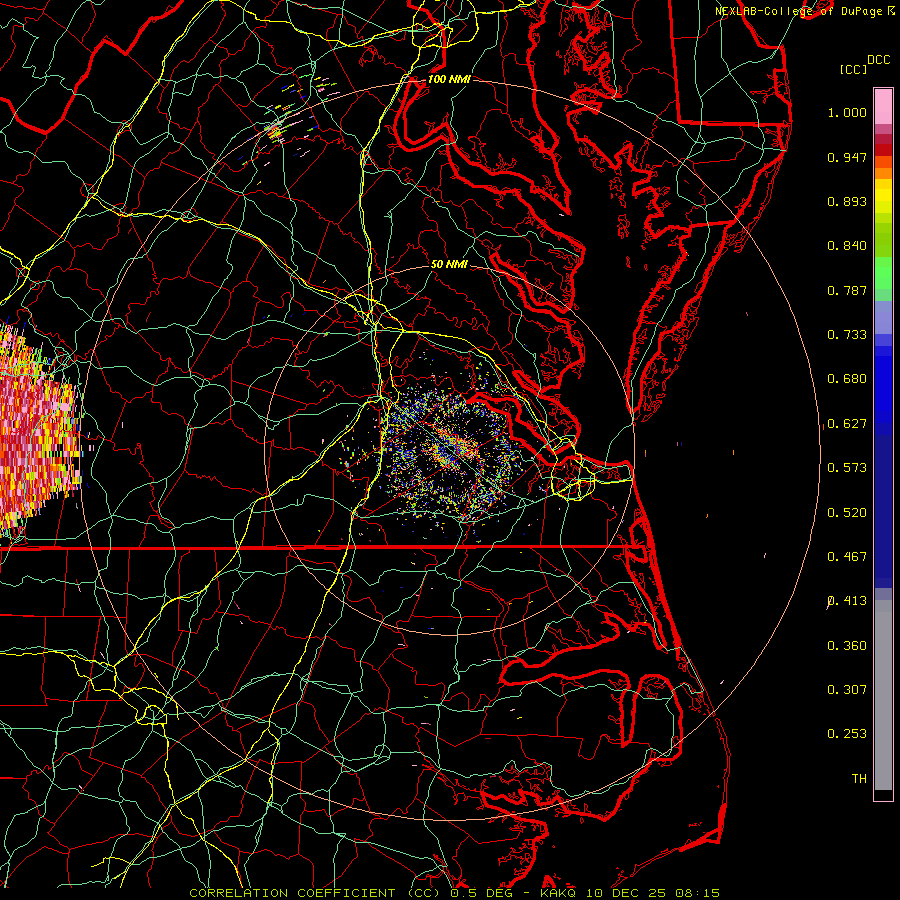Click the 0.787 legend value
900x900 pixels.
click(x=847, y=290)
